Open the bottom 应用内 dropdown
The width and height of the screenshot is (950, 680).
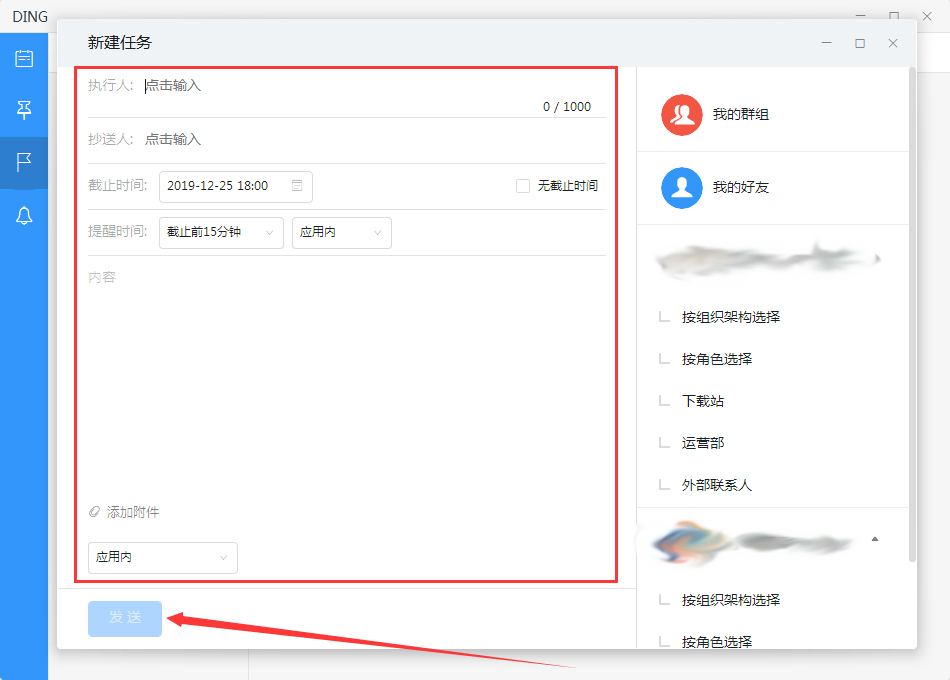coord(162,558)
